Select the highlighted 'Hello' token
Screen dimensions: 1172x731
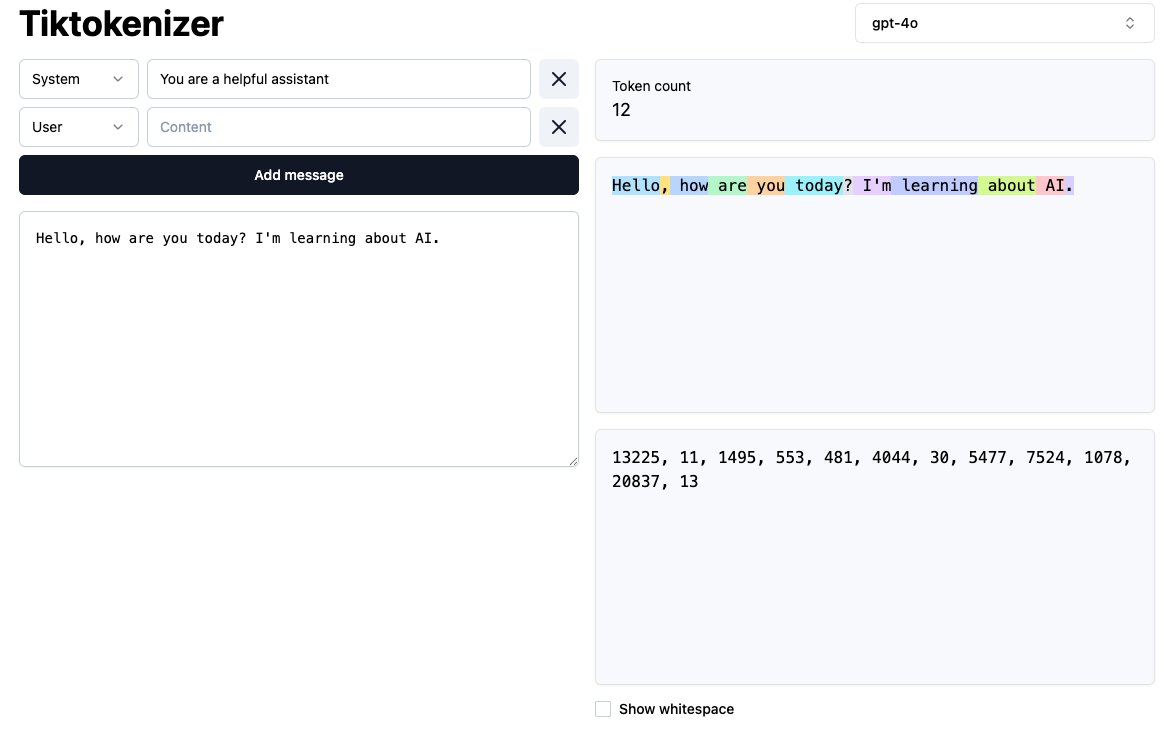636,186
